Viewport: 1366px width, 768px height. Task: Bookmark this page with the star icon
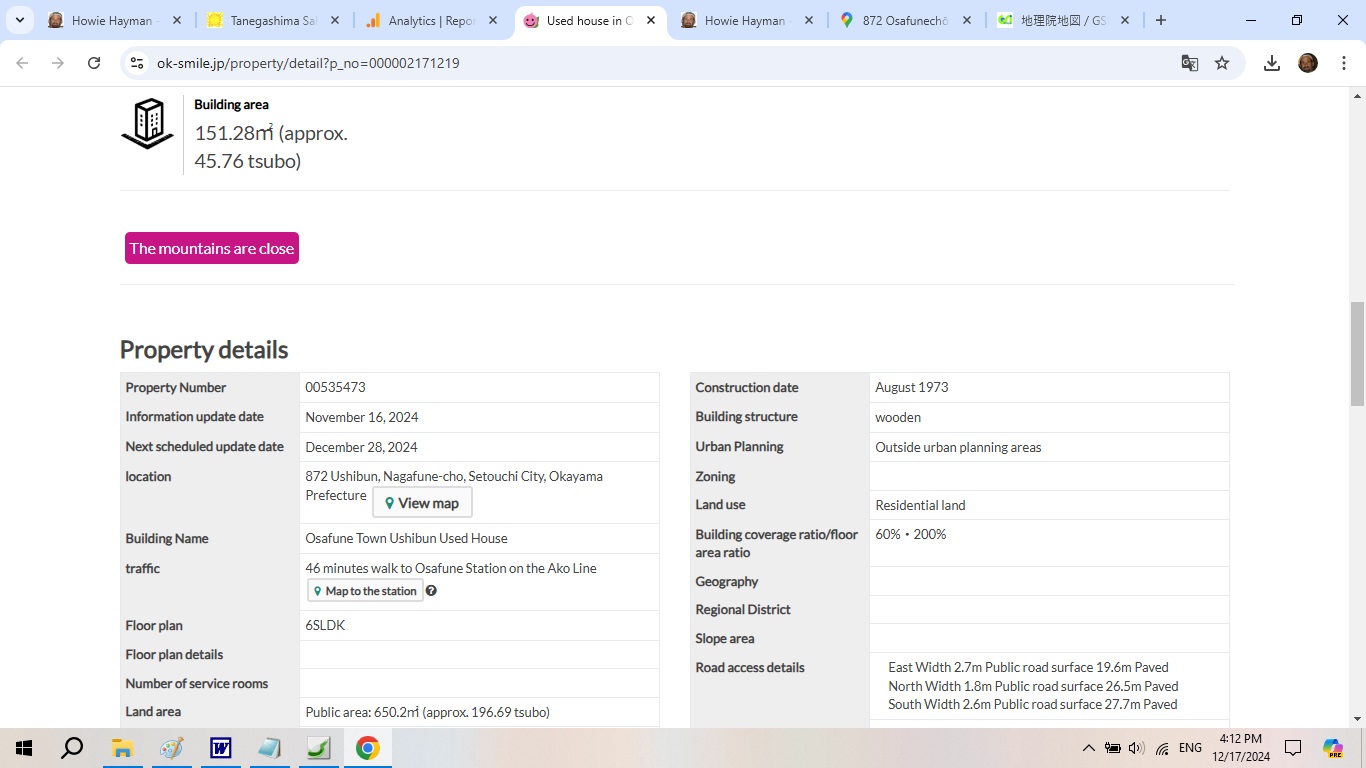pos(1222,63)
